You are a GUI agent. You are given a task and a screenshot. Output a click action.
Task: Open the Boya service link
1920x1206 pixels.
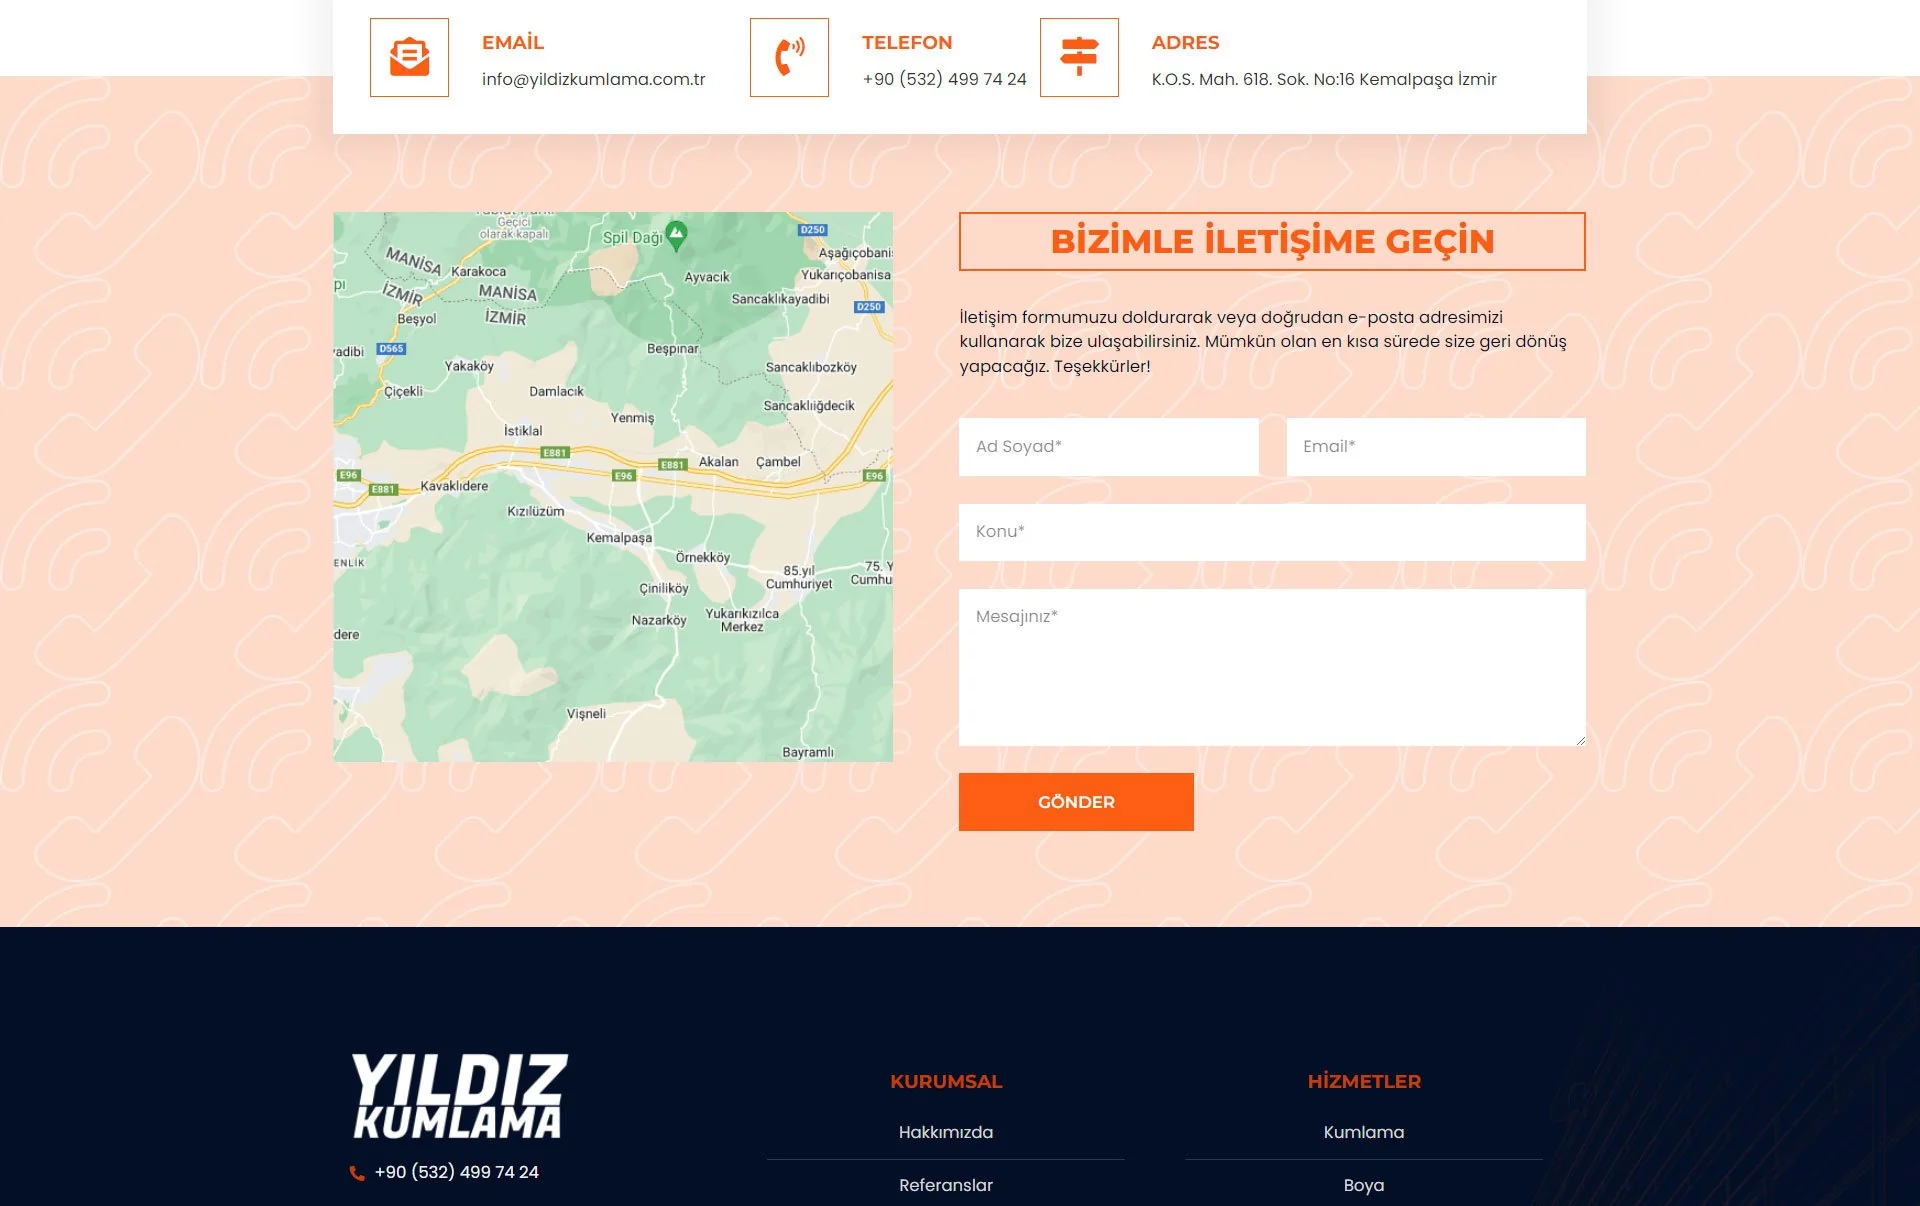coord(1363,1185)
